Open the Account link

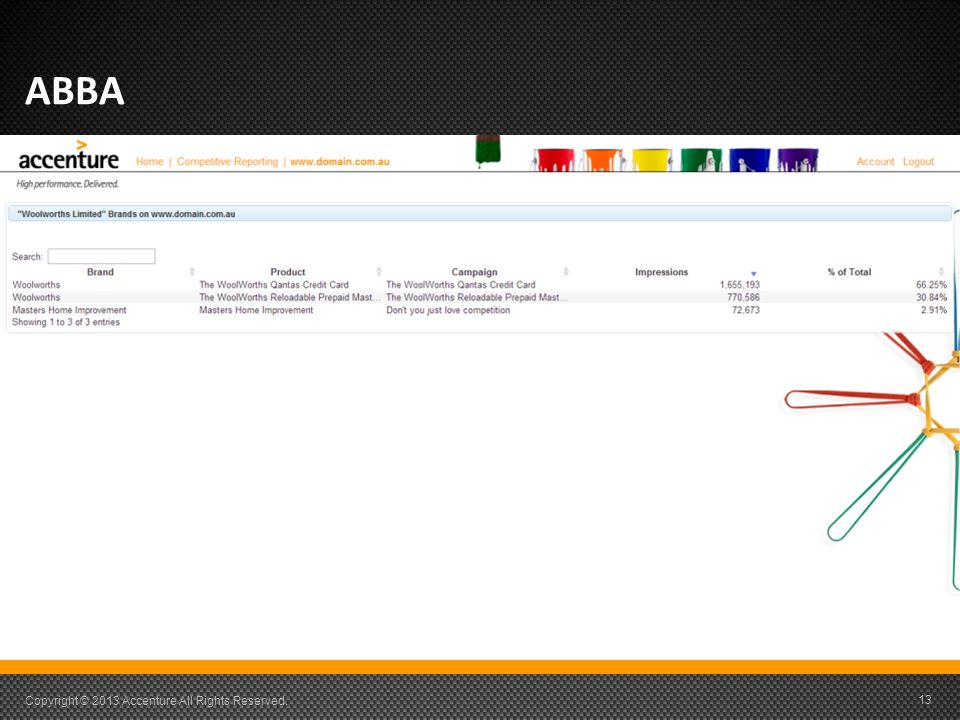(875, 162)
